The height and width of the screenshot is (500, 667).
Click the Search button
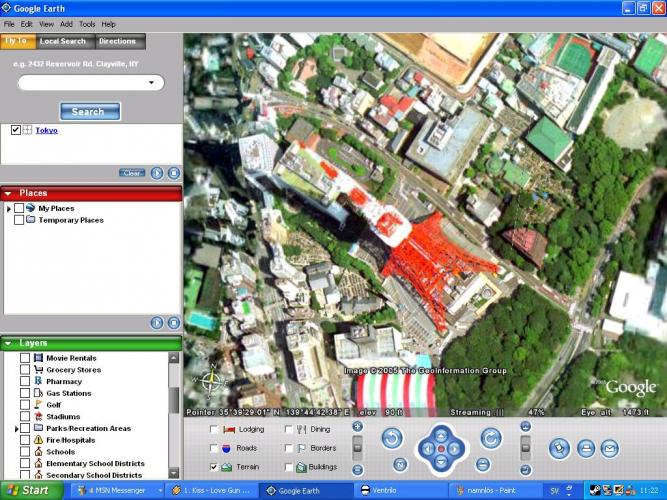[x=89, y=111]
